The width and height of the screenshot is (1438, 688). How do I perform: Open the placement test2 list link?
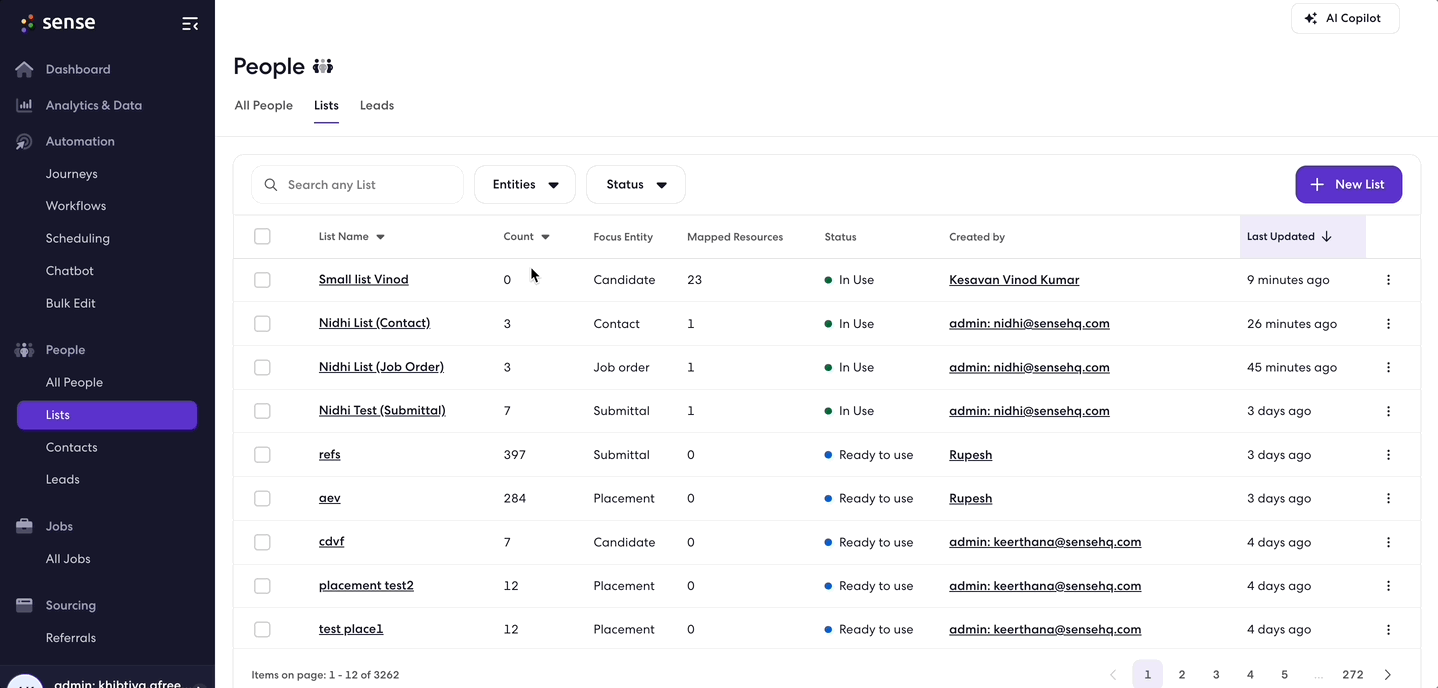366,586
